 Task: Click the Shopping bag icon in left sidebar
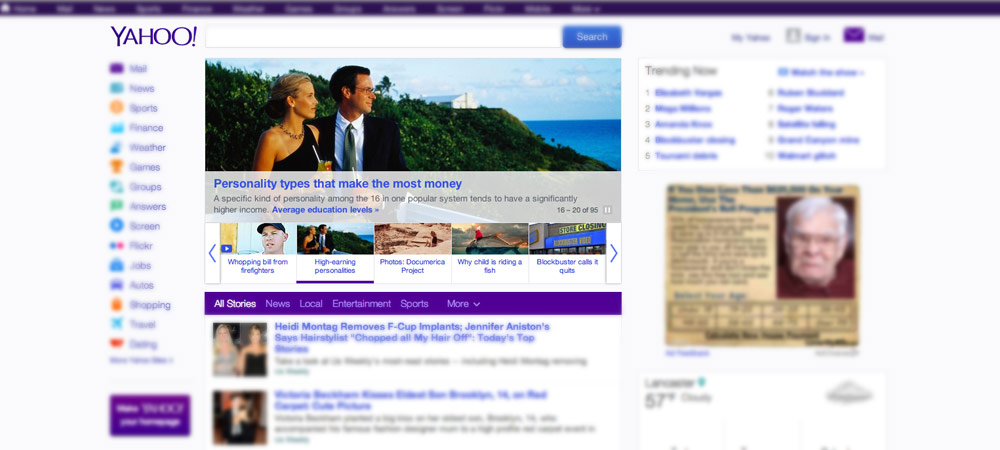click(x=117, y=304)
